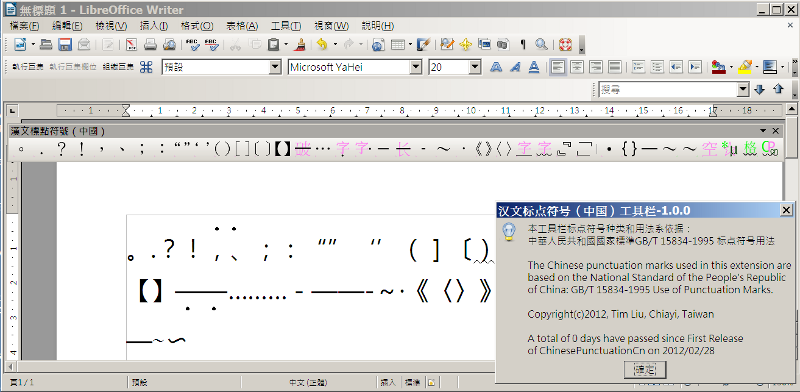Toggle Centered paragraph alignment
This screenshot has width=800, height=392.
click(577, 67)
